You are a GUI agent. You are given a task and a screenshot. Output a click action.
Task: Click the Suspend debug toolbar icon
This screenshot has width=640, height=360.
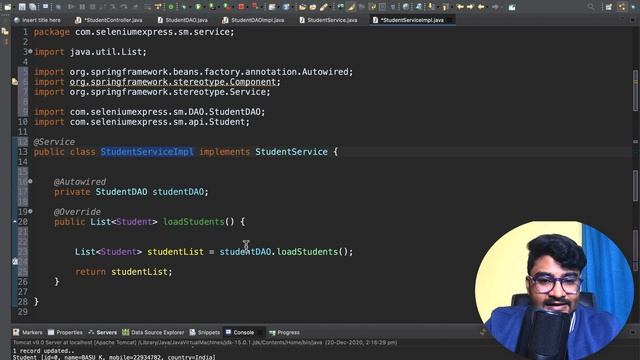tap(82, 7)
